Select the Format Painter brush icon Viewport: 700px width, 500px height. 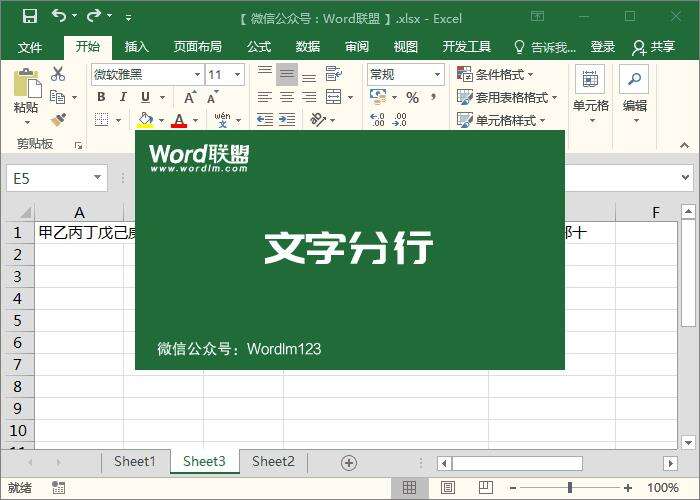[x=58, y=120]
